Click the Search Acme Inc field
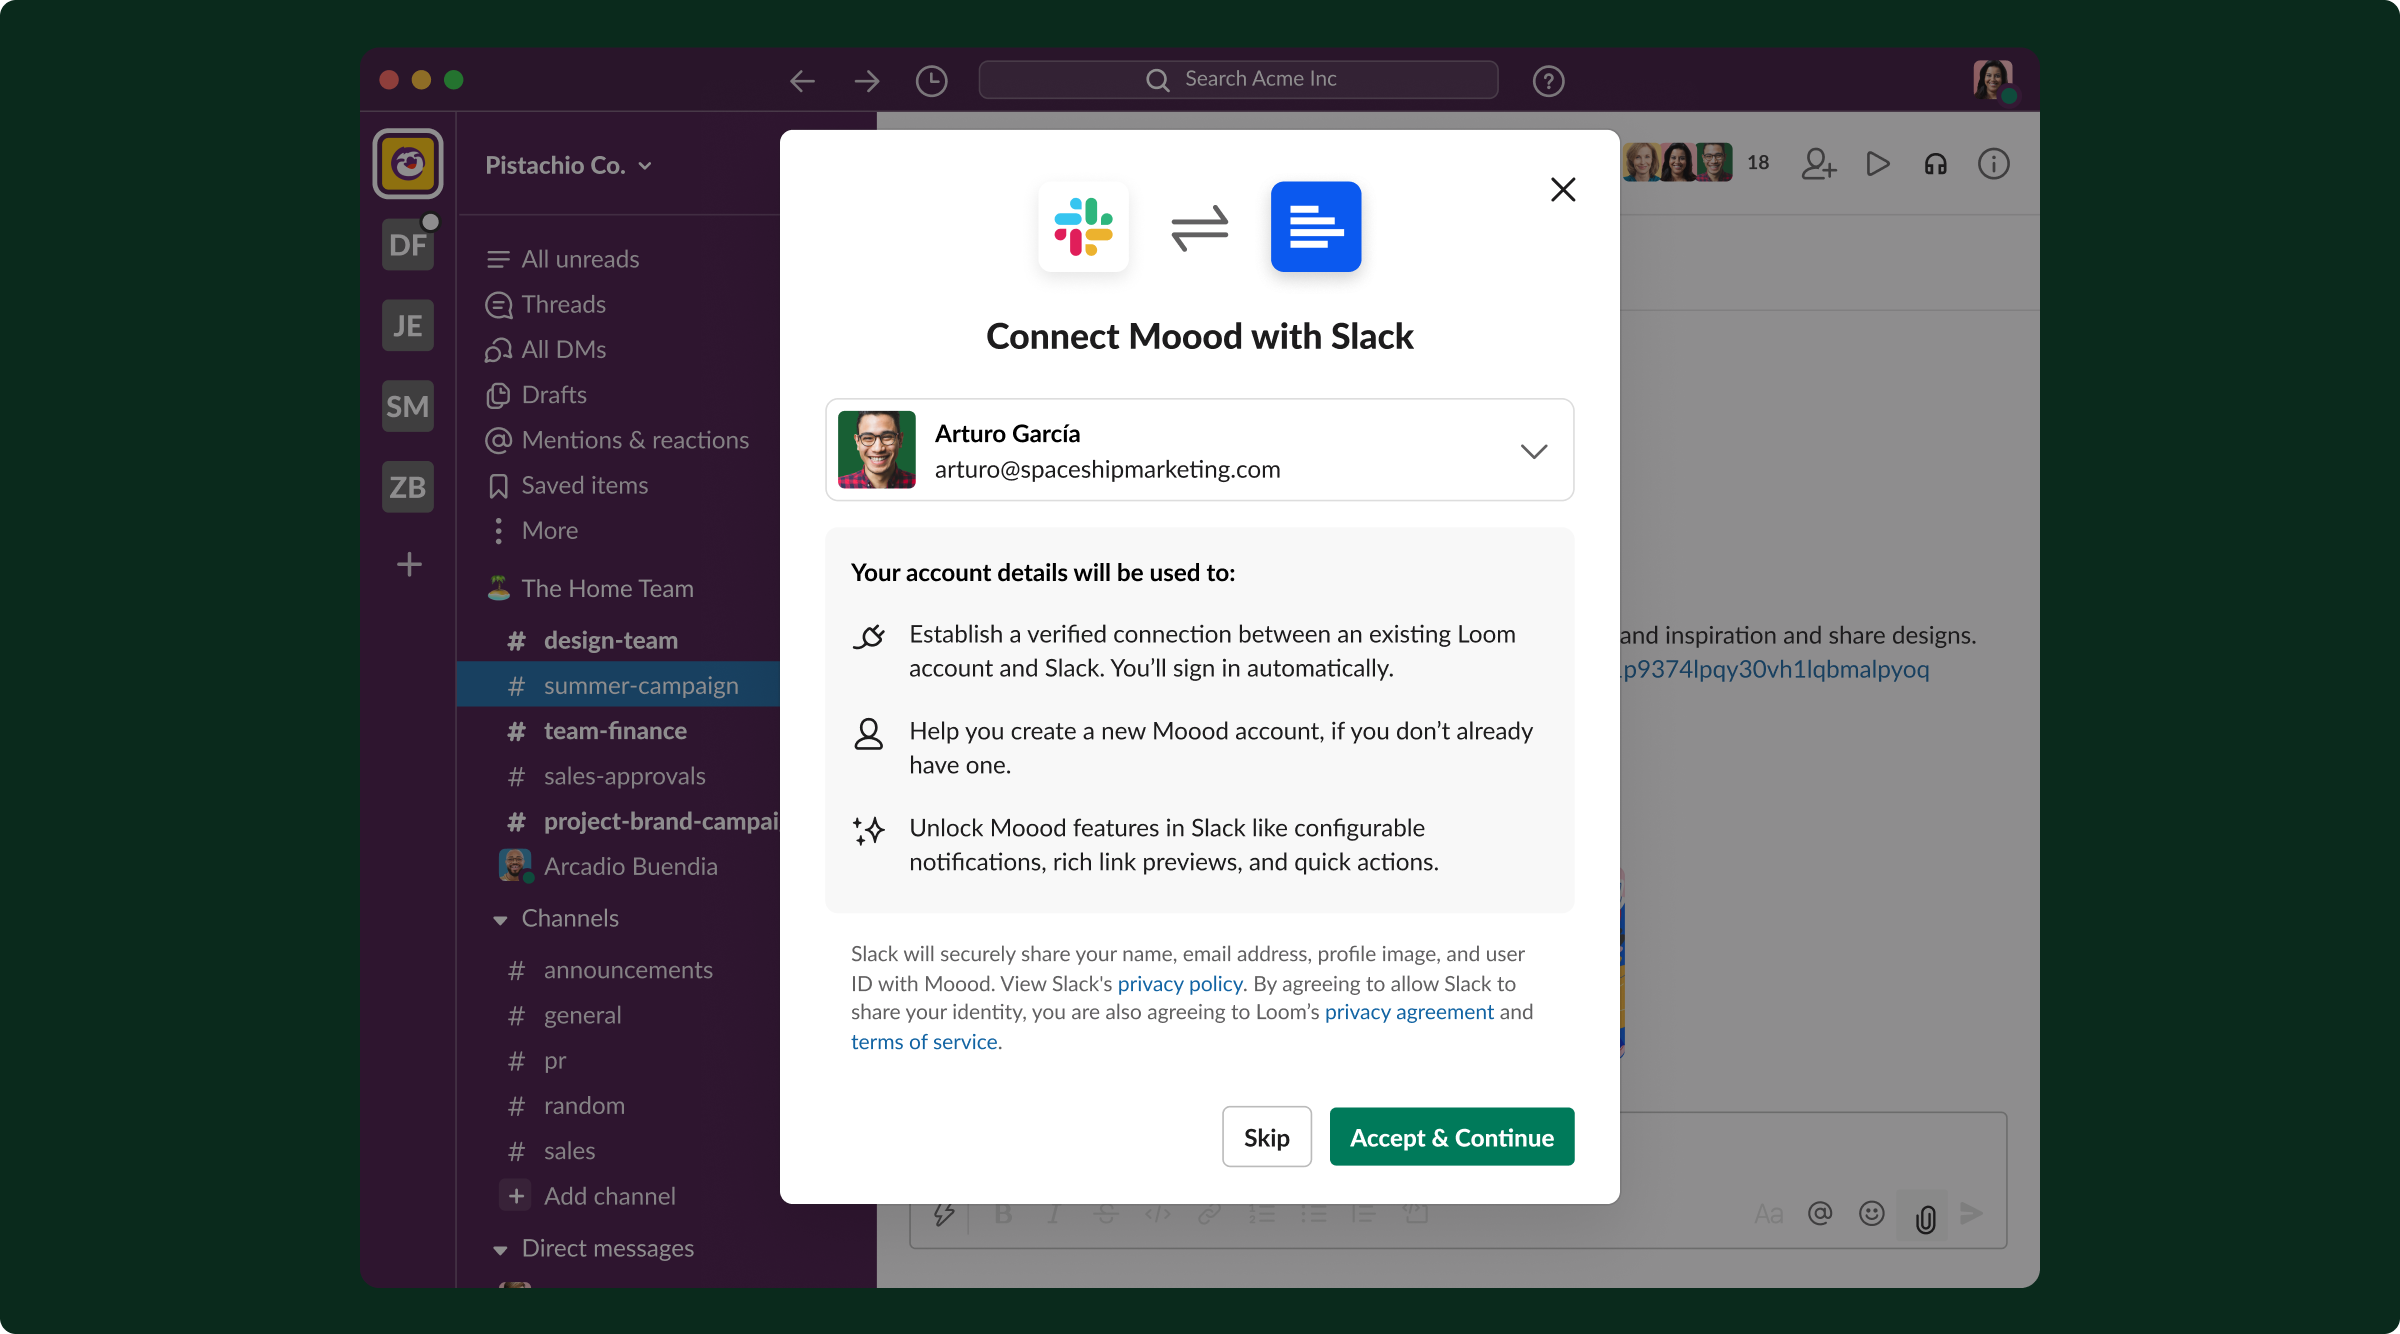 coord(1238,79)
